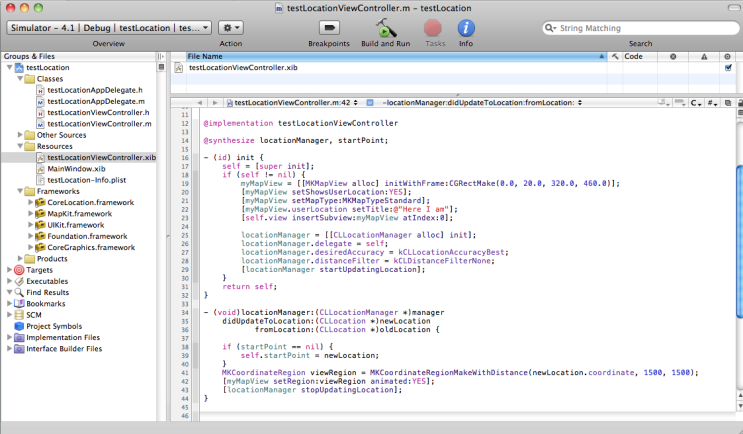Click the bookmarks popup icon in navigation bar
The image size is (743, 434).
(664, 103)
